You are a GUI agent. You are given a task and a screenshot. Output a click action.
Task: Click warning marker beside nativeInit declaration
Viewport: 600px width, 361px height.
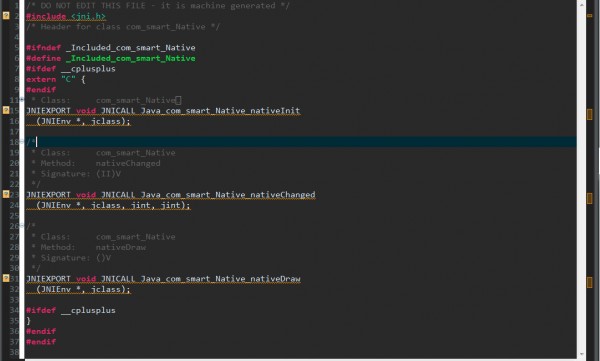click(x=6, y=110)
